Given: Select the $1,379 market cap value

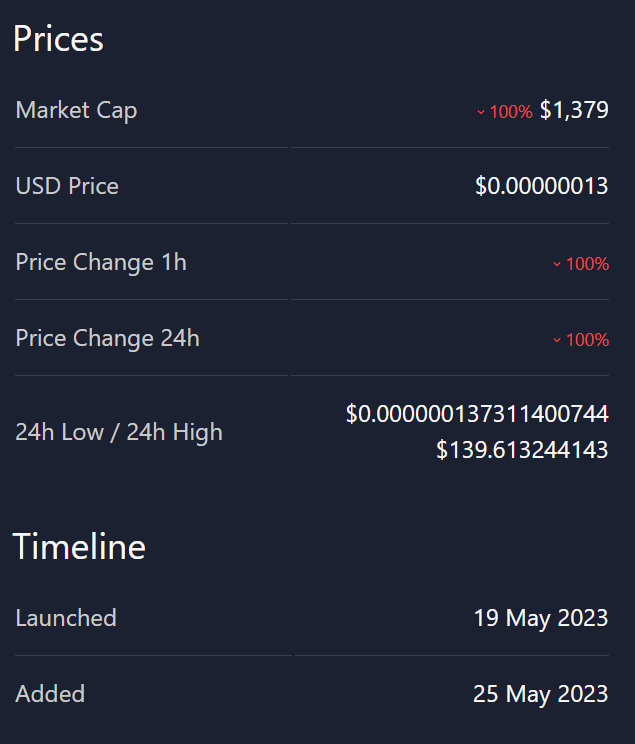Looking at the screenshot, I should [x=574, y=110].
